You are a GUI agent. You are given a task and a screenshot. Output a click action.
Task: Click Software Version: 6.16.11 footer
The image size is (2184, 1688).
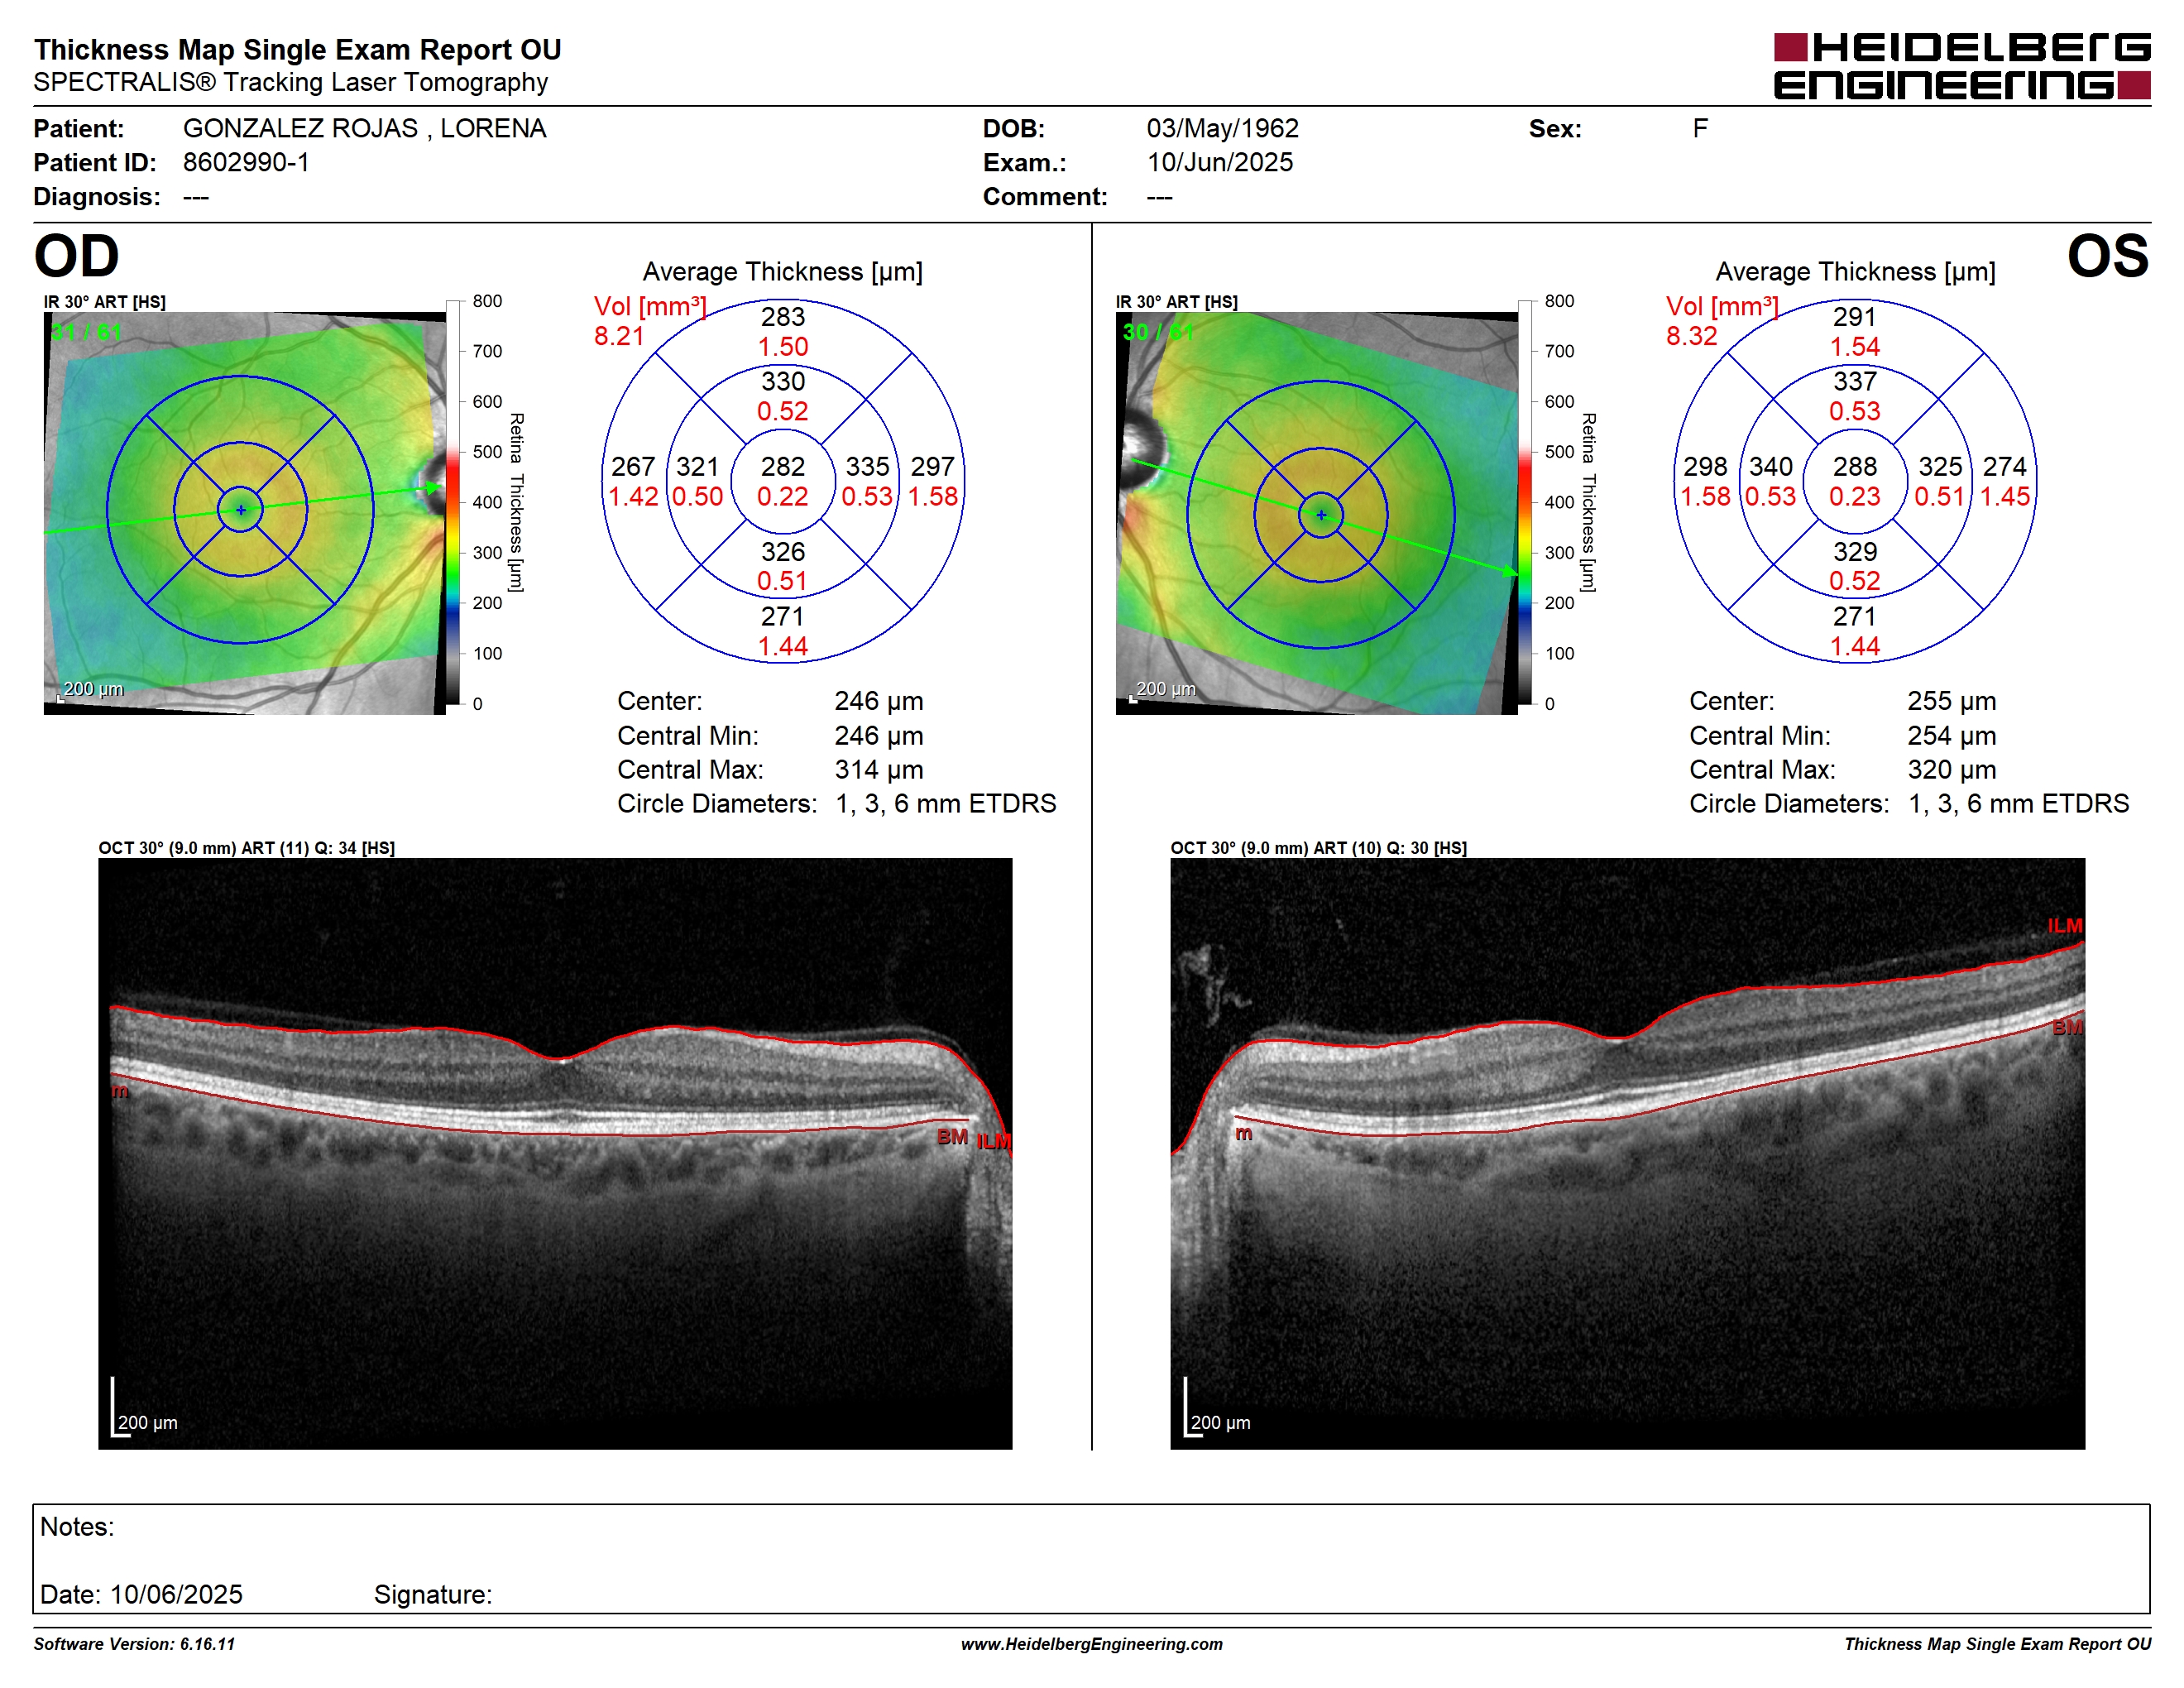pos(134,1644)
